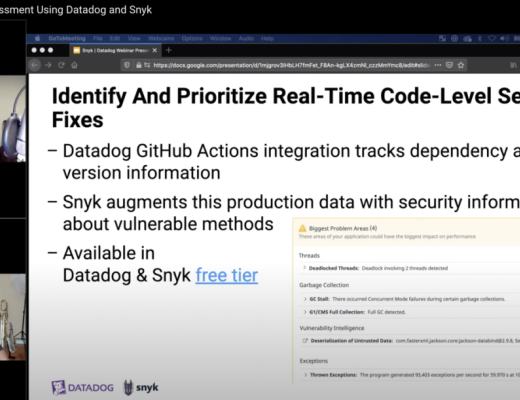Open the Options menu
This screenshot has width=520, height=400.
(192, 38)
